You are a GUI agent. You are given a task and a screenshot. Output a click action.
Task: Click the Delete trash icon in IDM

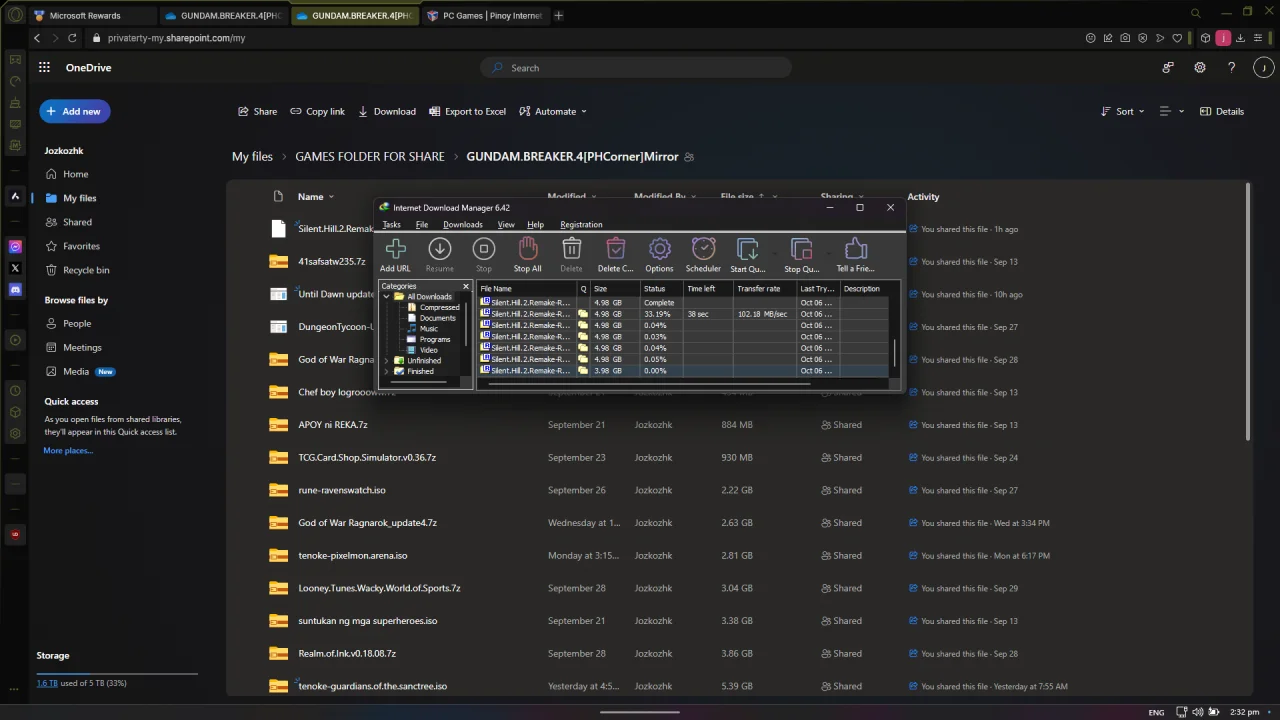pyautogui.click(x=571, y=249)
